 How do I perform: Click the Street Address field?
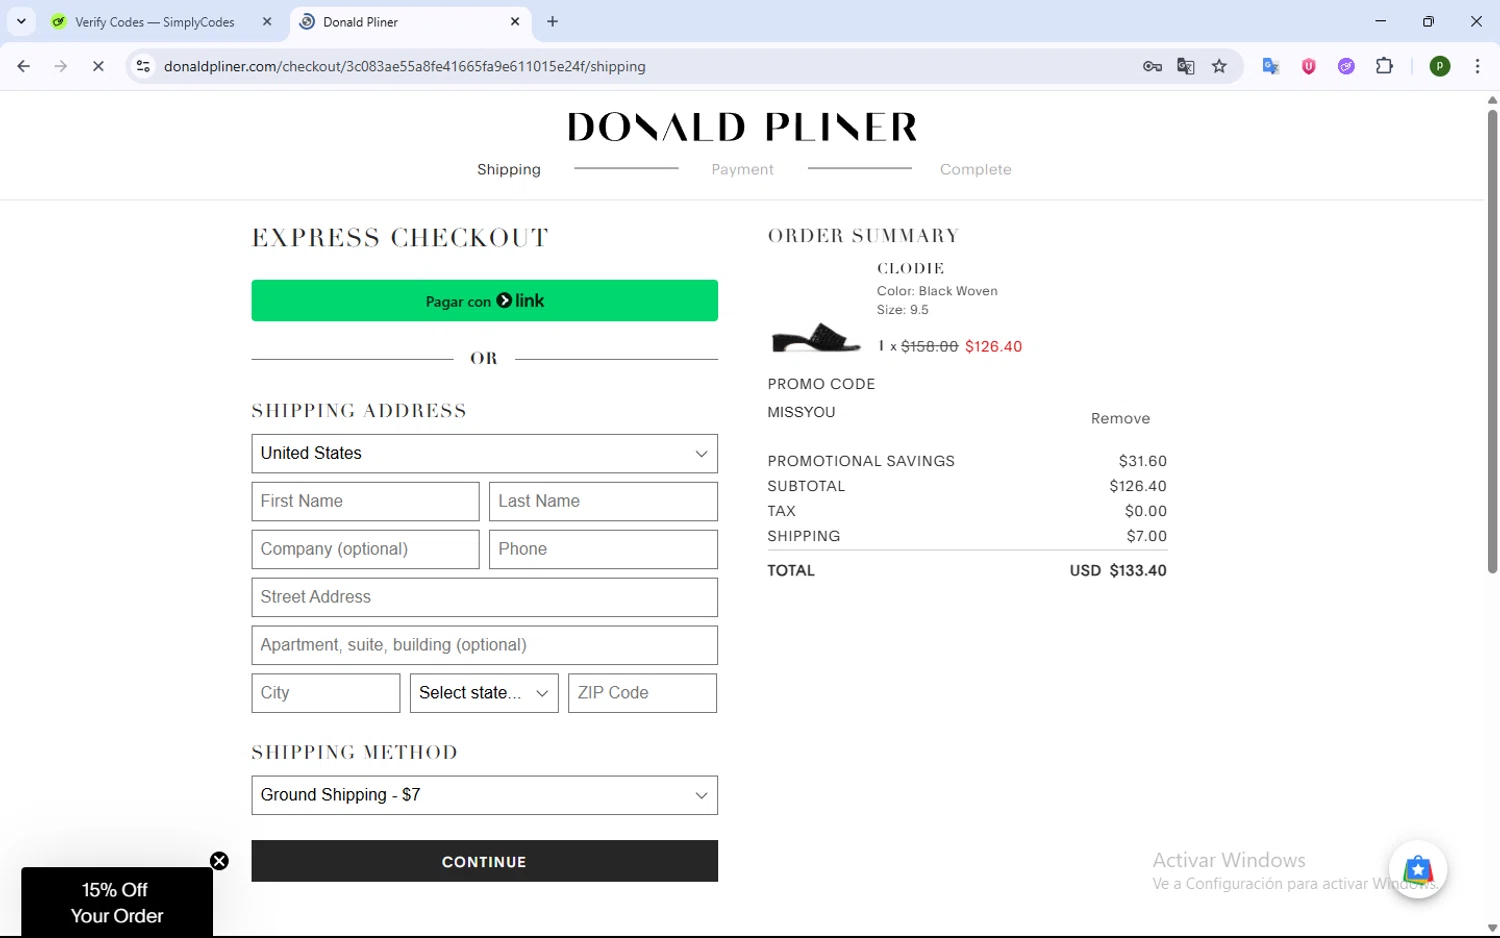(484, 597)
